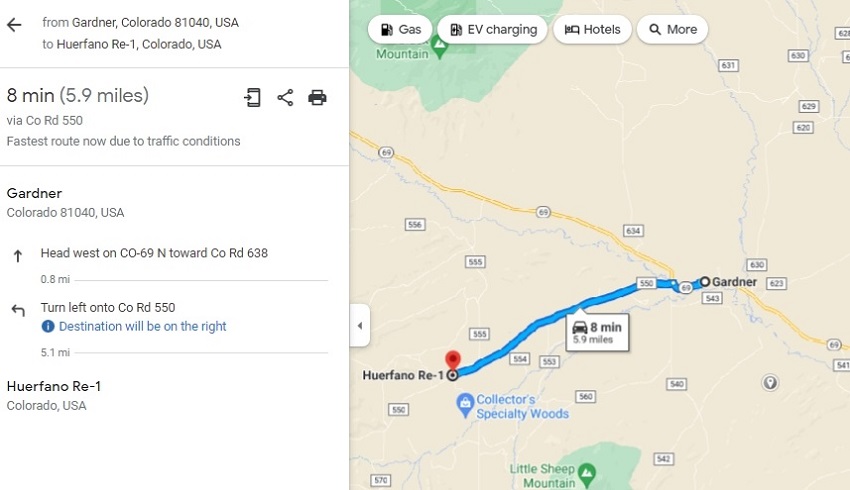Show EV charging stations on map
This screenshot has width=850, height=490.
click(x=493, y=29)
